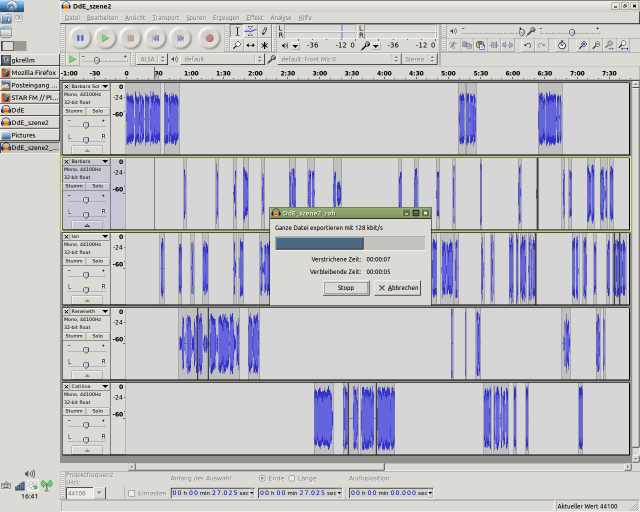The height and width of the screenshot is (512, 640).
Task: Open the Front Mic input device dropdown
Action: point(338,59)
